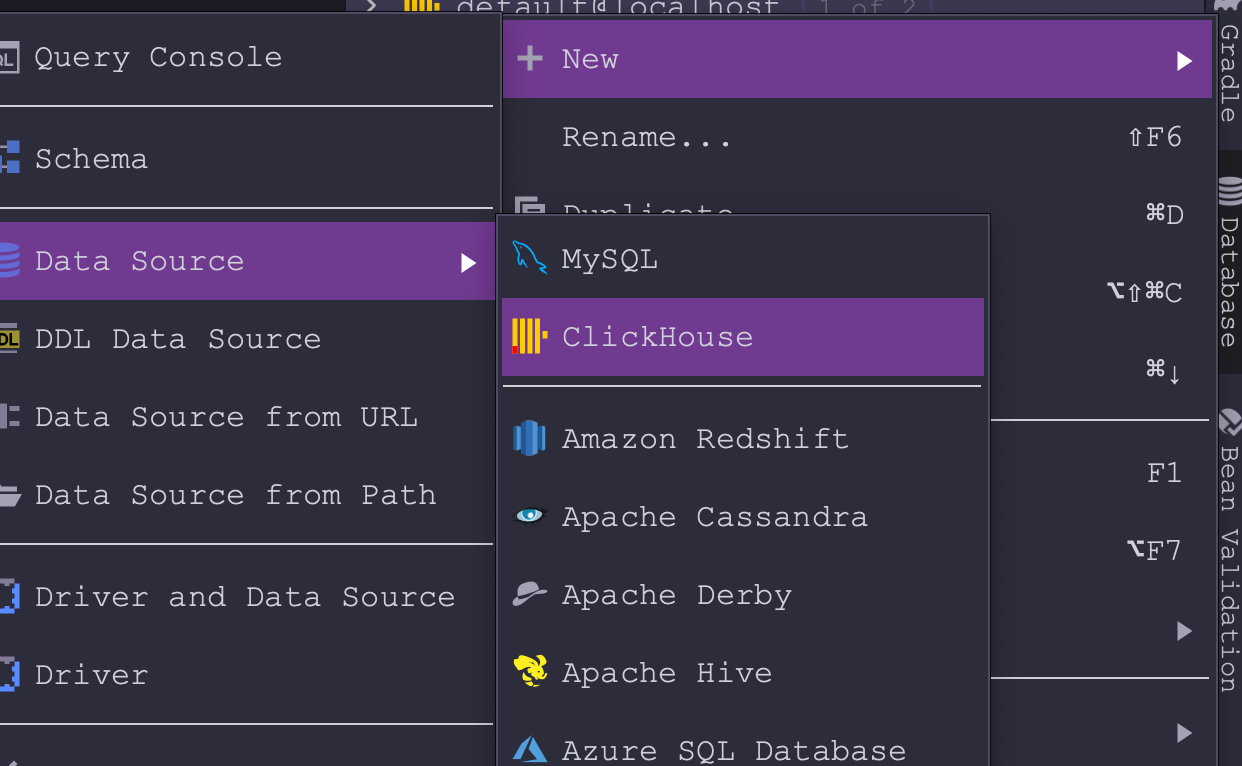Open Query Console from New submenu
Screen dimensions: 1242x766
coord(246,57)
